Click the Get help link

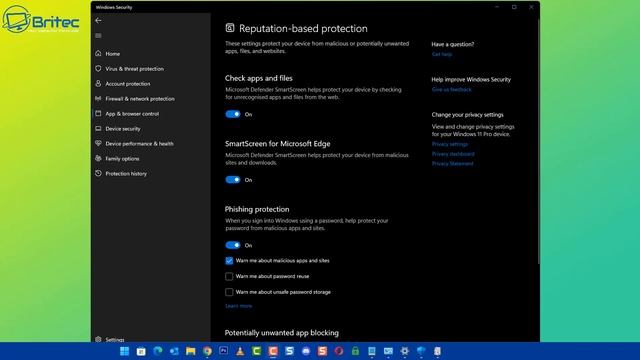pos(442,54)
